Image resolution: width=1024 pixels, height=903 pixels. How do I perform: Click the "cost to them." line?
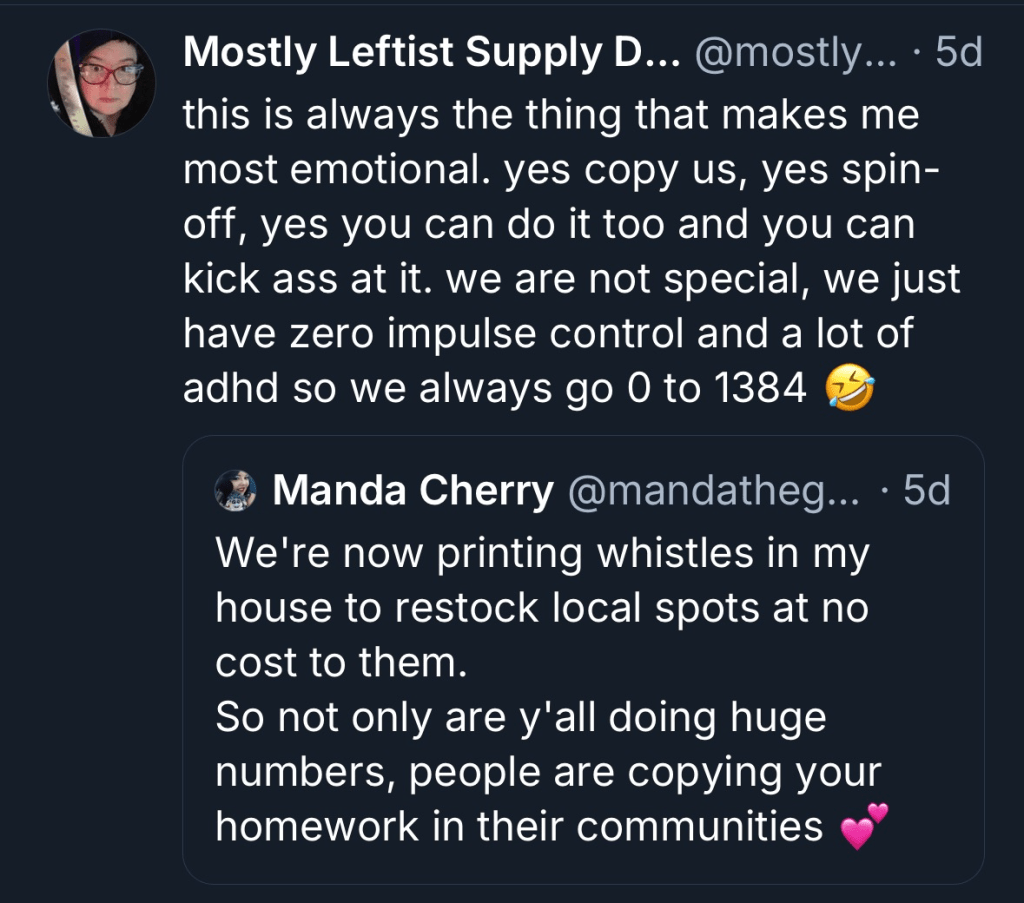point(341,662)
